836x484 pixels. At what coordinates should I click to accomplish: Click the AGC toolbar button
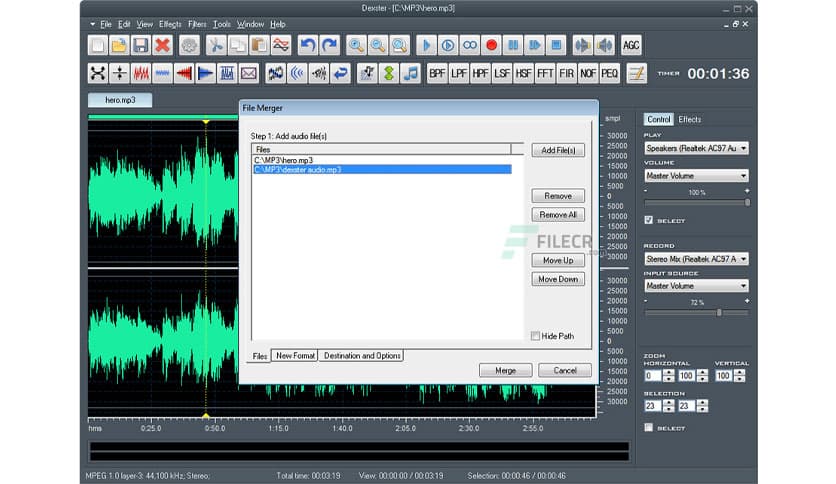631,45
